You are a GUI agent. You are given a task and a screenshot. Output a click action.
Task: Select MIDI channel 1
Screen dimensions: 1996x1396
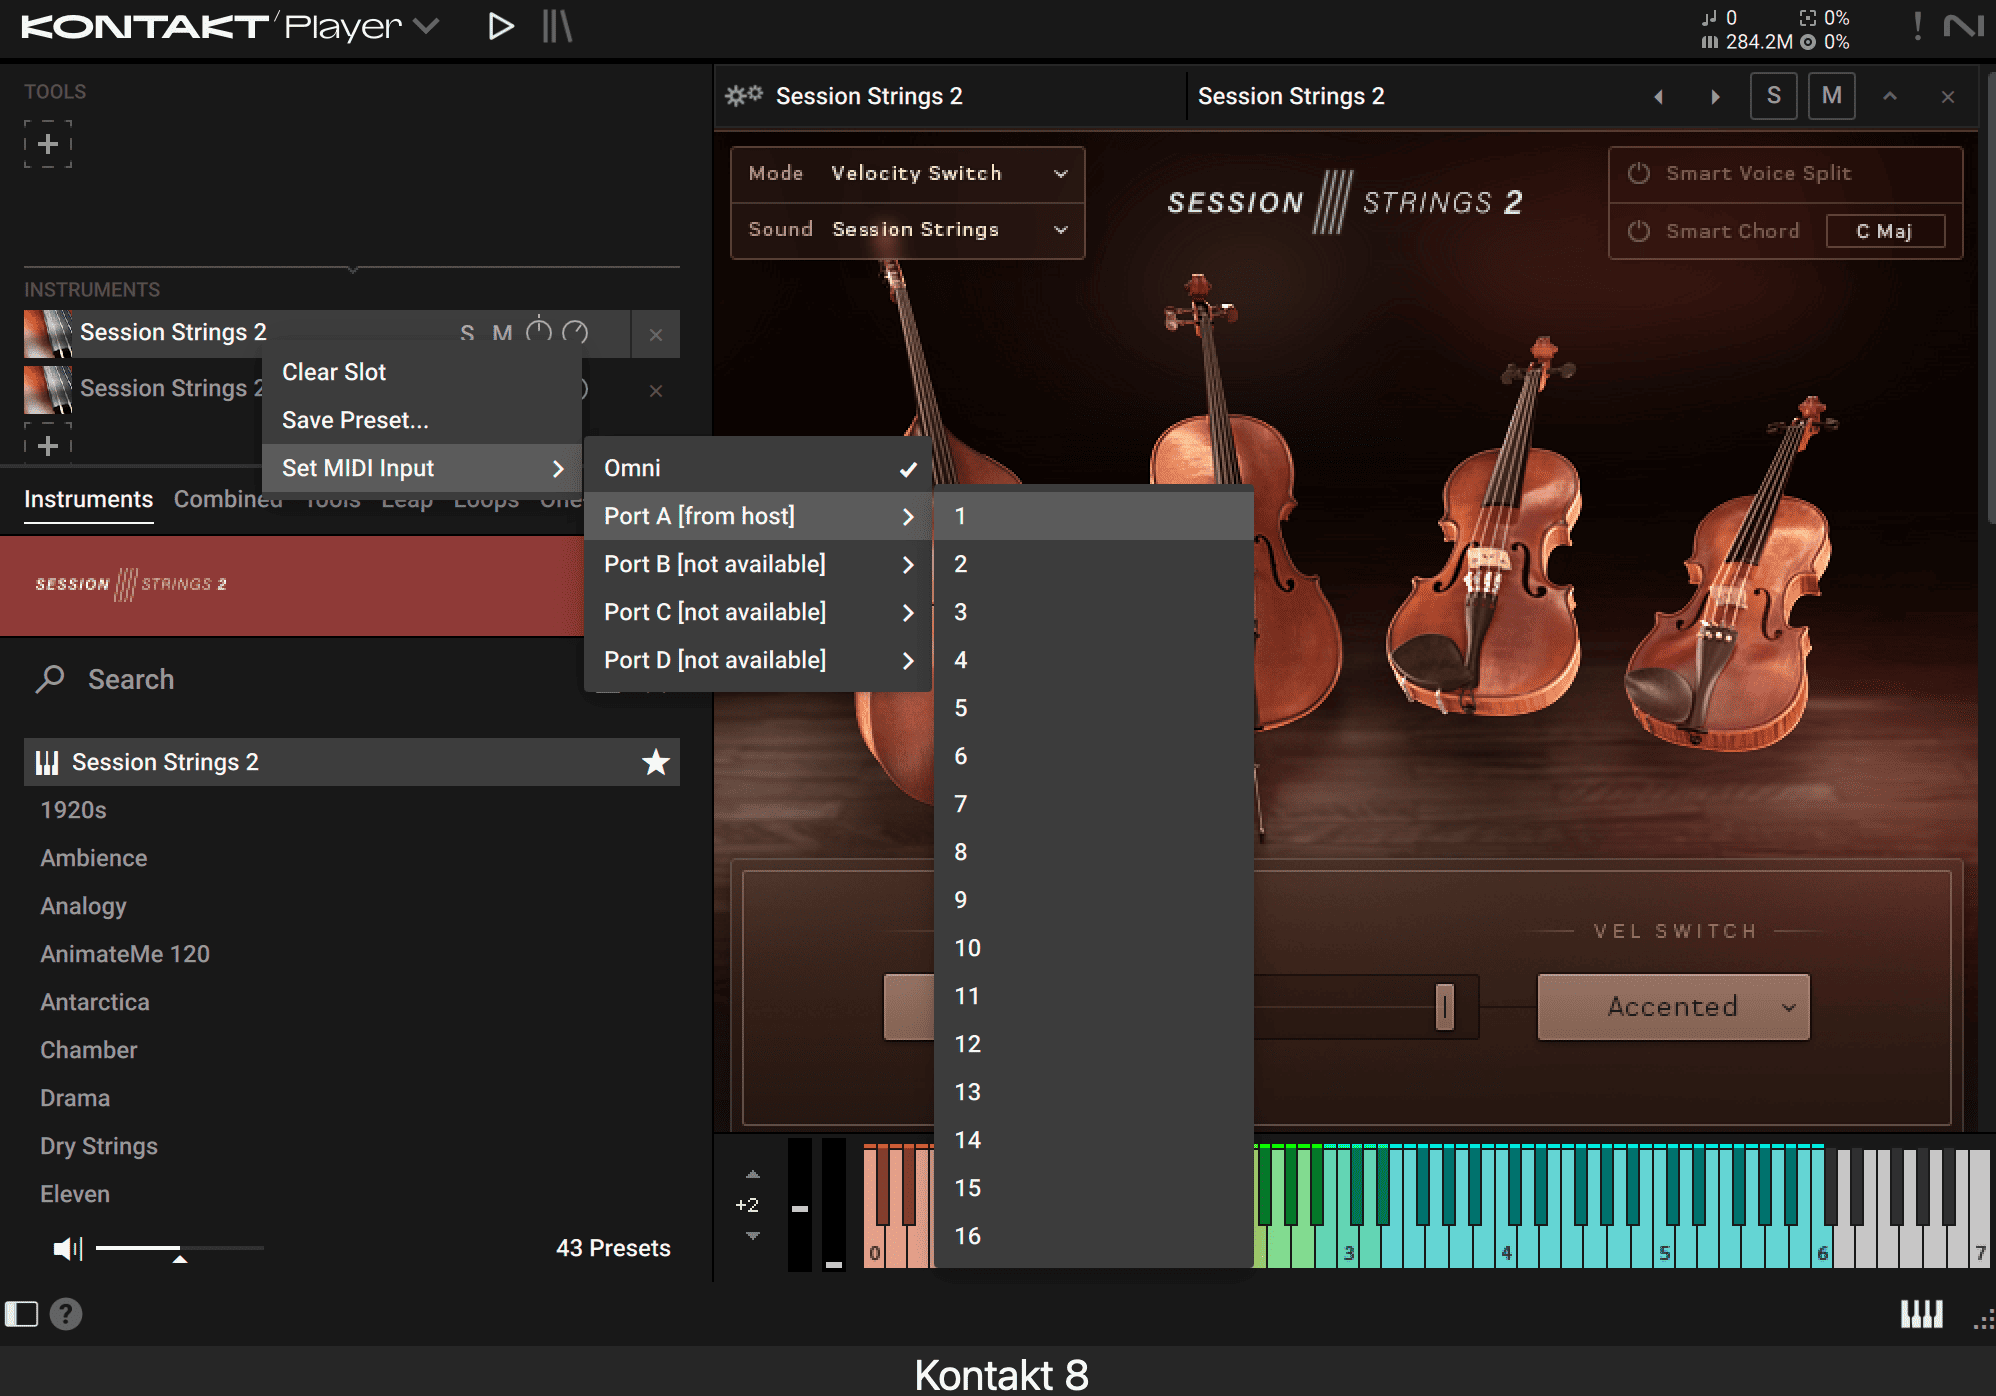click(1094, 516)
